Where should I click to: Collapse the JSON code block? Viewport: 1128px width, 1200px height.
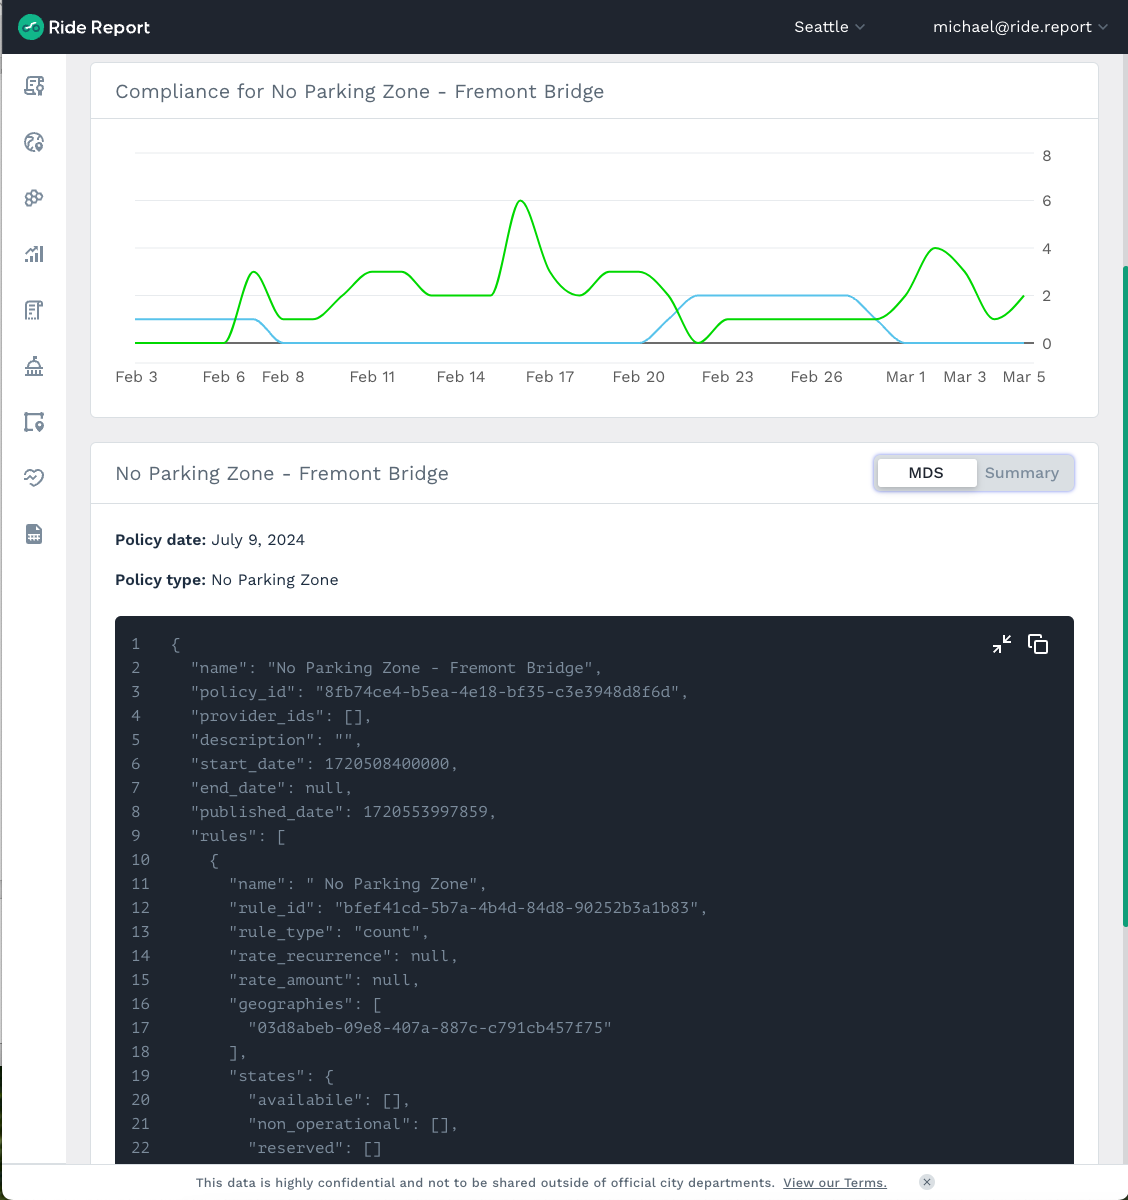1001,644
